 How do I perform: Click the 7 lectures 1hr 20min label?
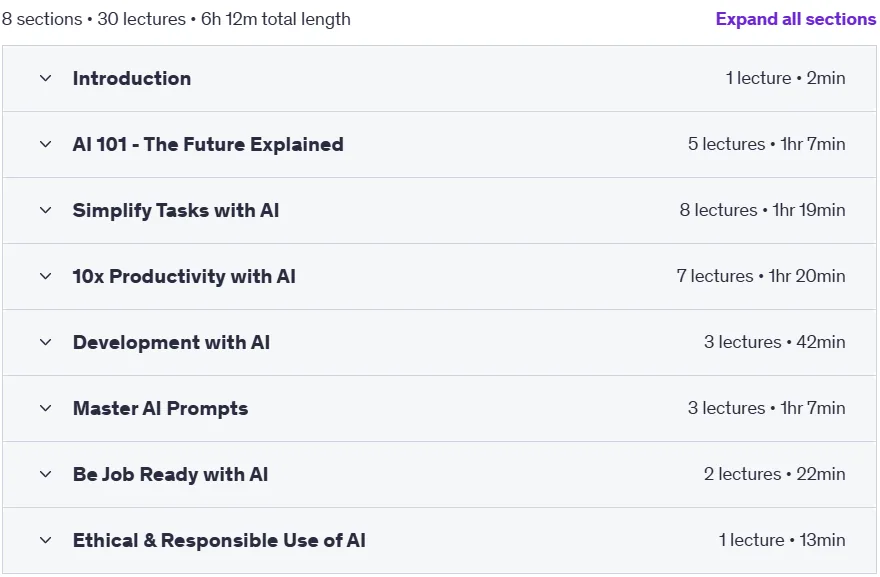pyautogui.click(x=760, y=276)
